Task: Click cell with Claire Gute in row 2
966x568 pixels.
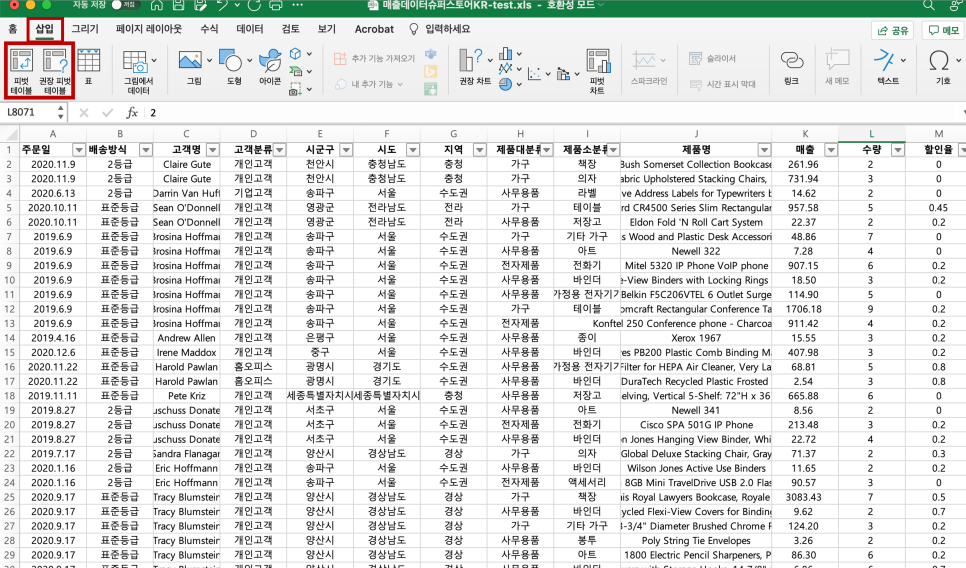Action: 187,164
